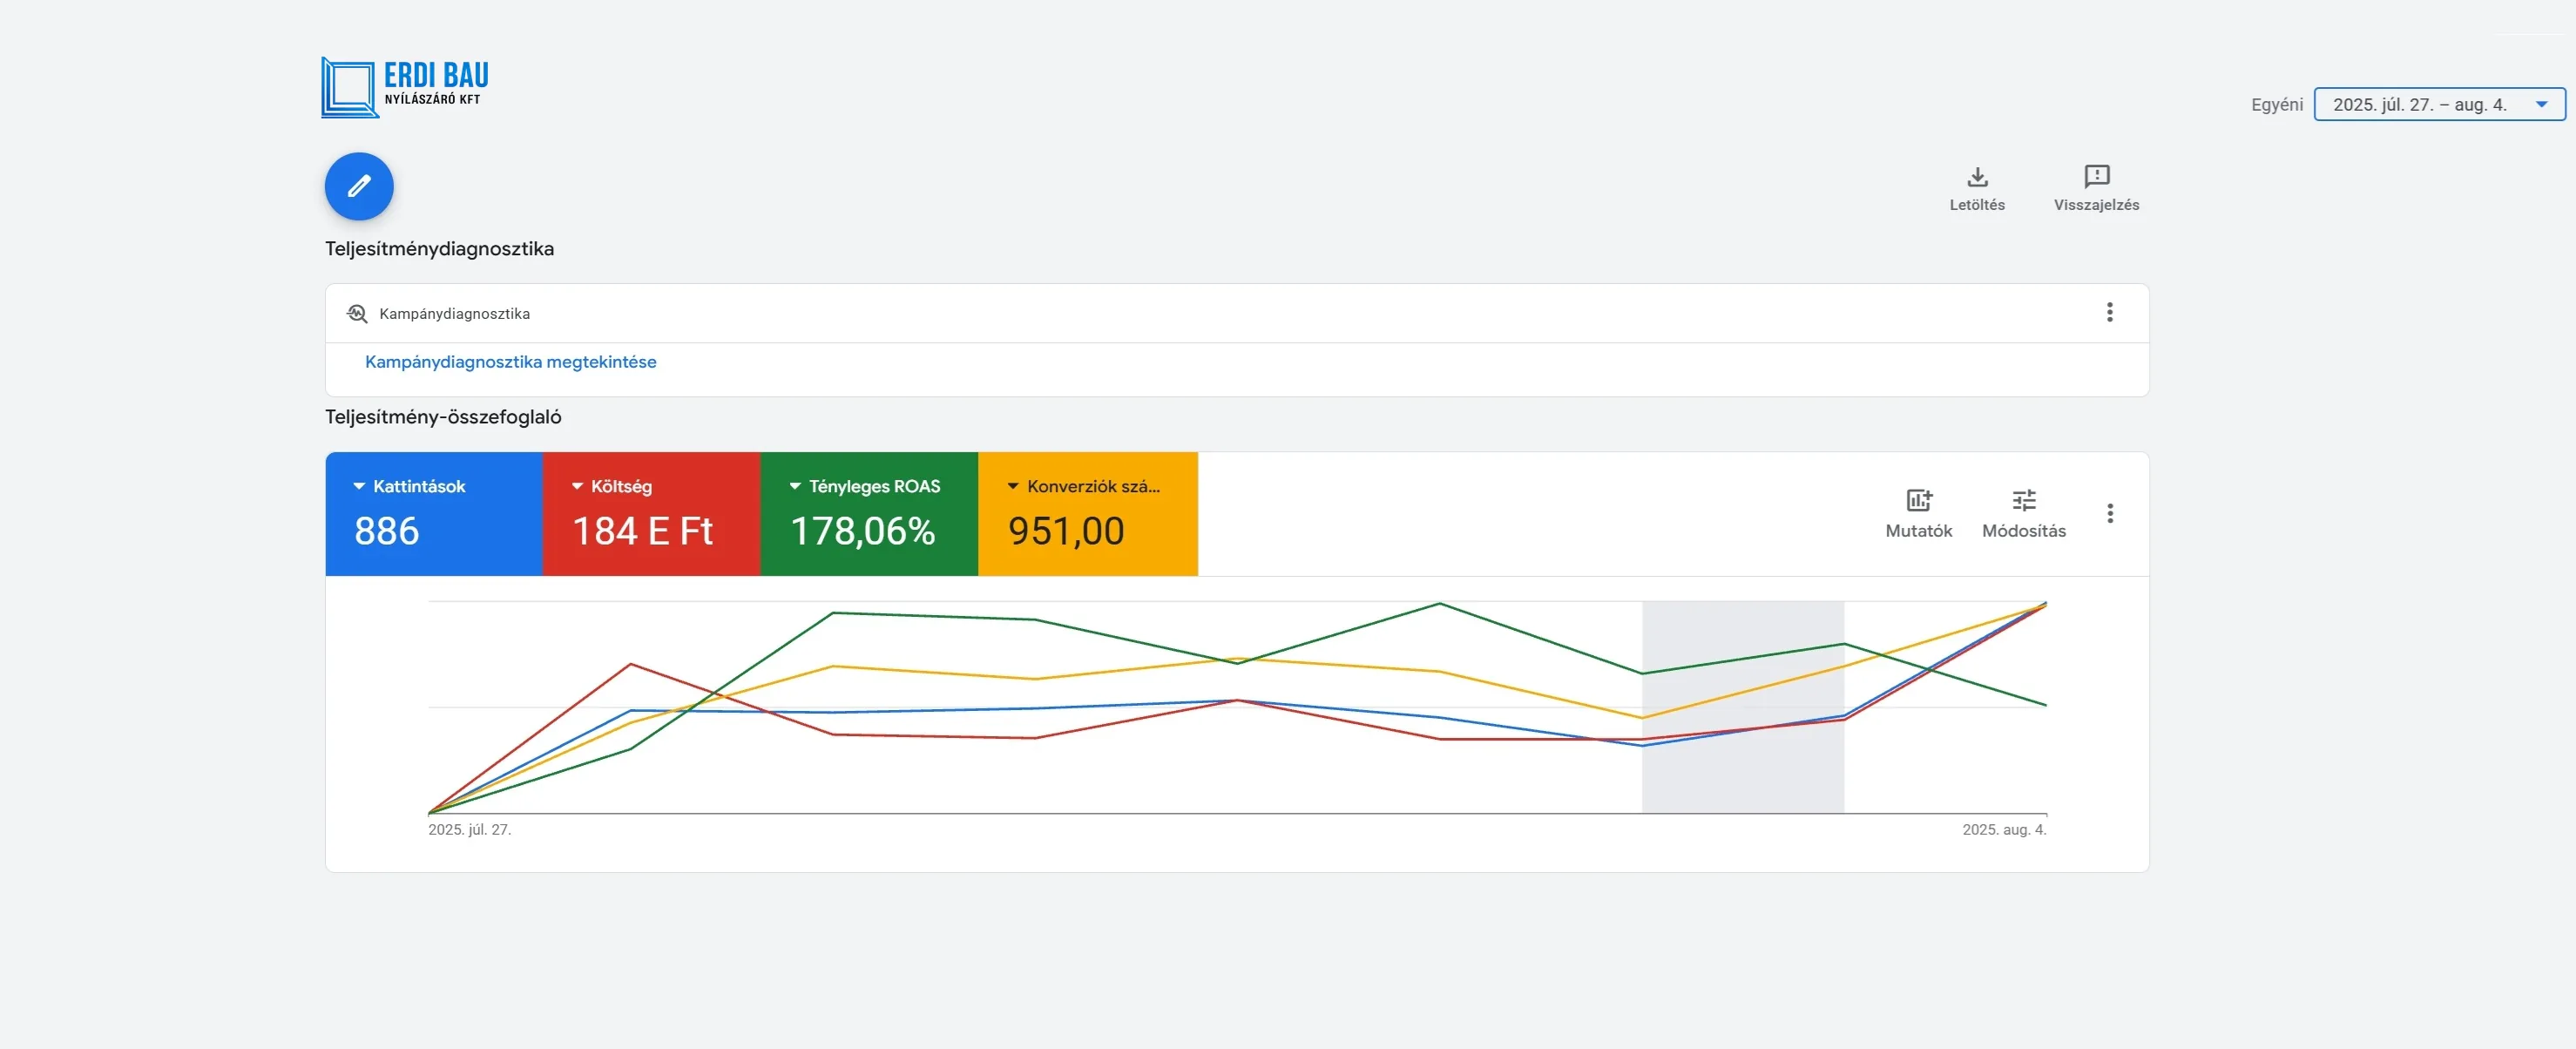Click the 2025. aug. 4. axis label

coord(2004,830)
